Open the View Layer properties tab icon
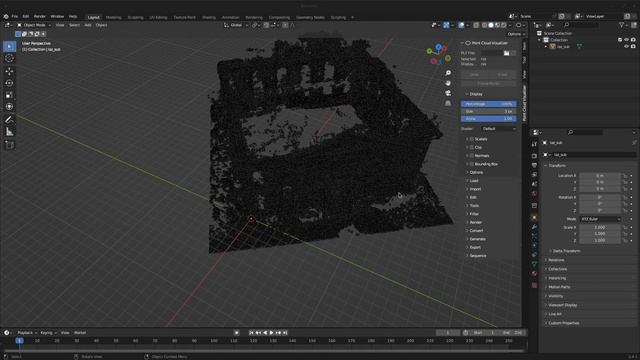This screenshot has width=640, height=360. [534, 175]
